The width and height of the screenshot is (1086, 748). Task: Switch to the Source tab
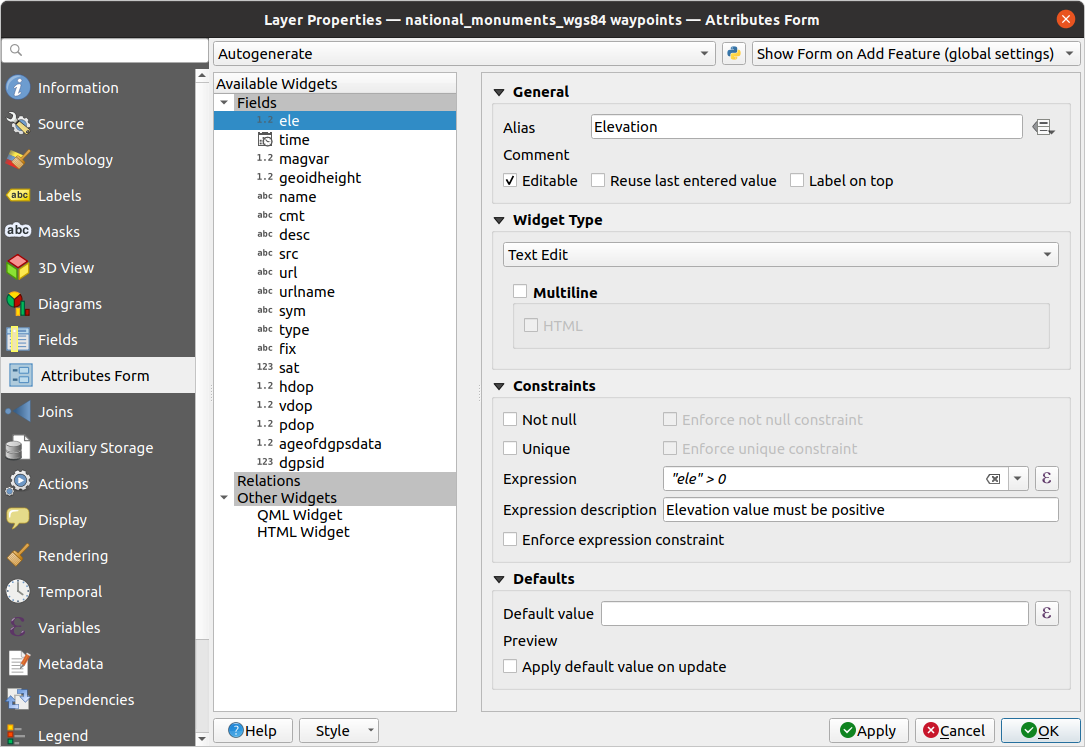point(21,123)
